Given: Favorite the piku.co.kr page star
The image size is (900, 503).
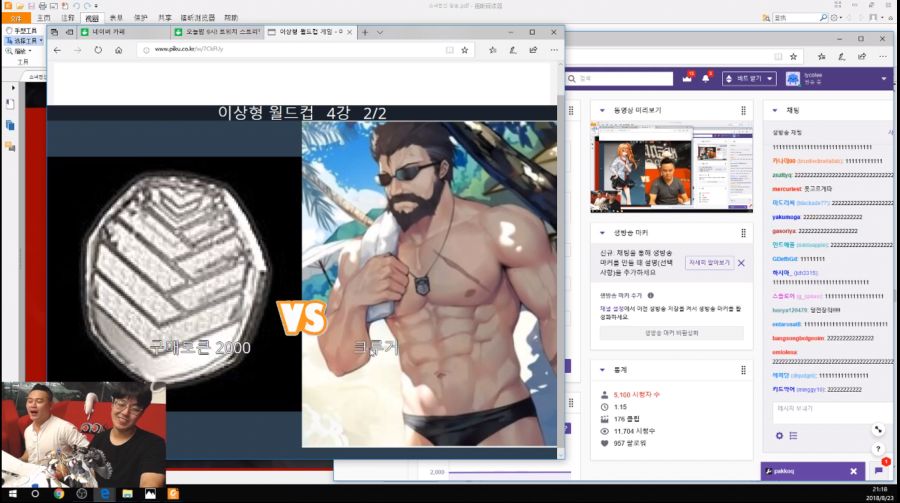Looking at the screenshot, I should [x=465, y=51].
